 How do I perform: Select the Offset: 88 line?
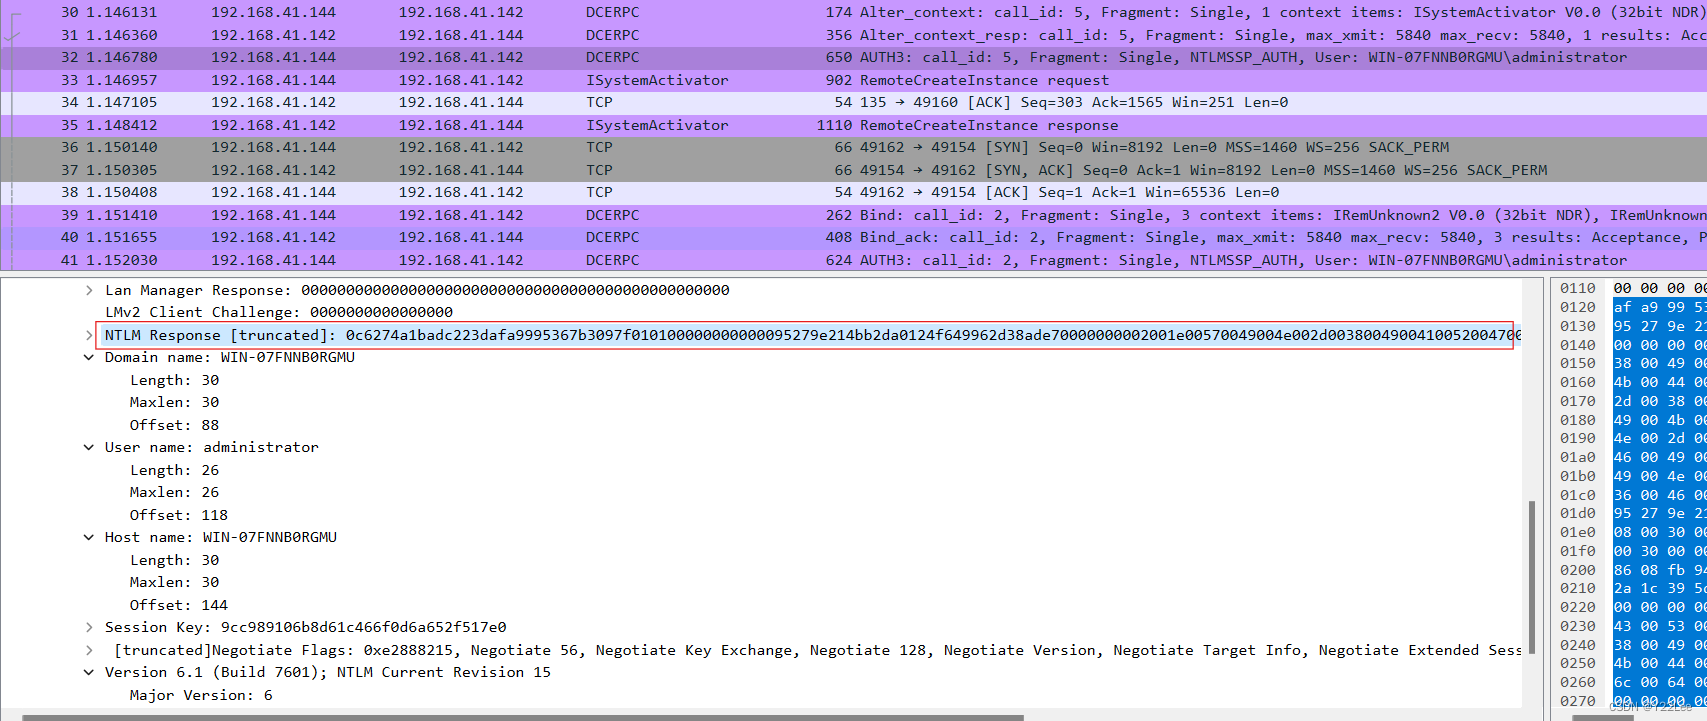point(174,425)
